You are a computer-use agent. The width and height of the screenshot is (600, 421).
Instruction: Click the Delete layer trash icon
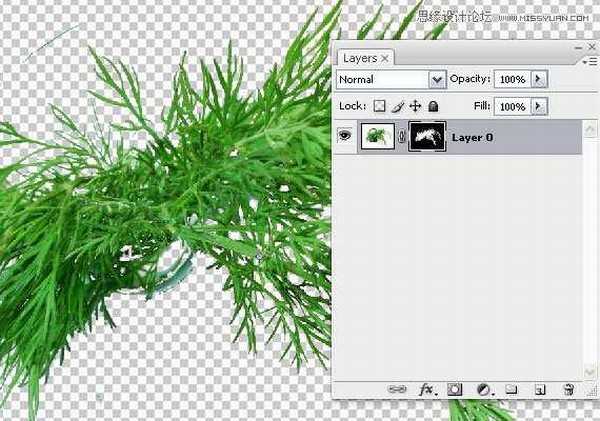pyautogui.click(x=568, y=388)
